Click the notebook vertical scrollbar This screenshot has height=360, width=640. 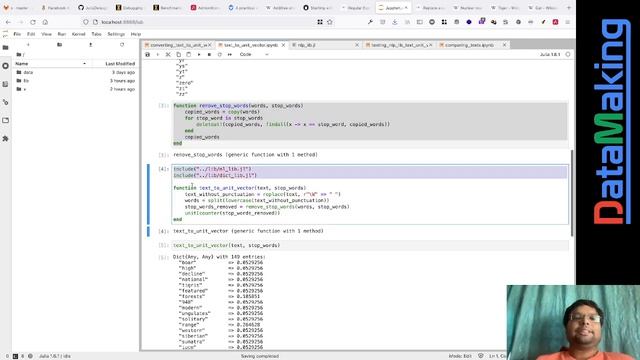click(x=572, y=193)
